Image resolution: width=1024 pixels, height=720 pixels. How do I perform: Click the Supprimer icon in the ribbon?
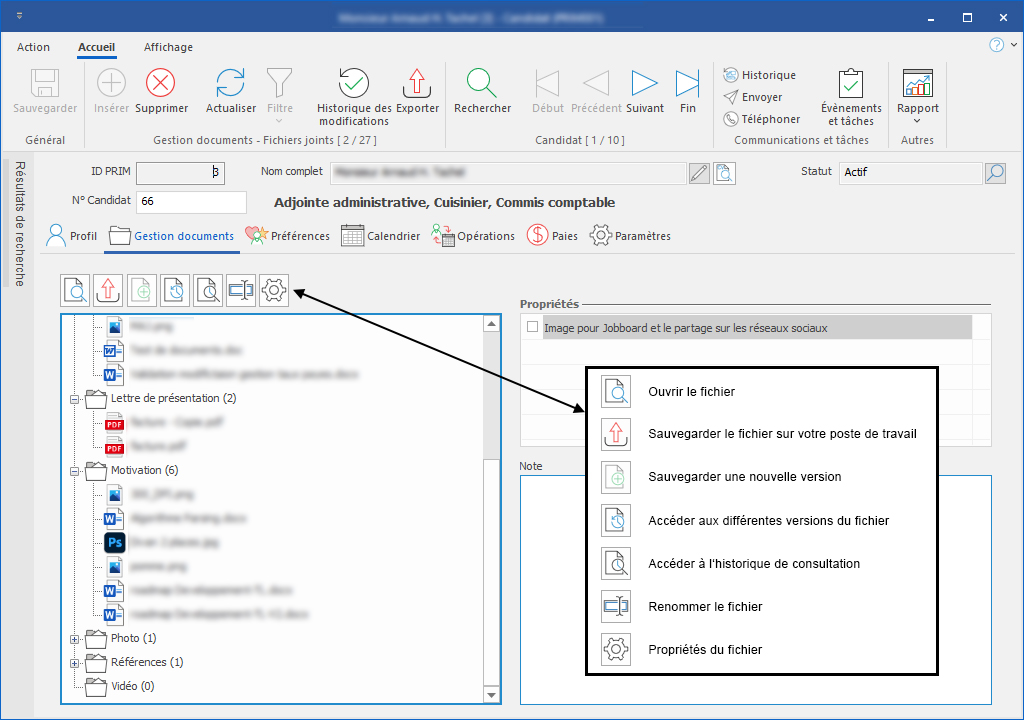coord(161,84)
